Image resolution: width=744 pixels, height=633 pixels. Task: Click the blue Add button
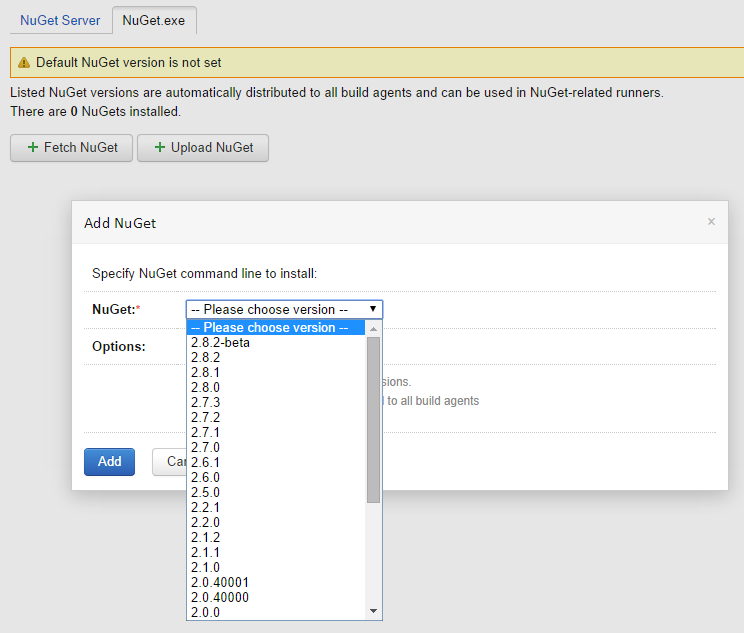click(x=110, y=462)
